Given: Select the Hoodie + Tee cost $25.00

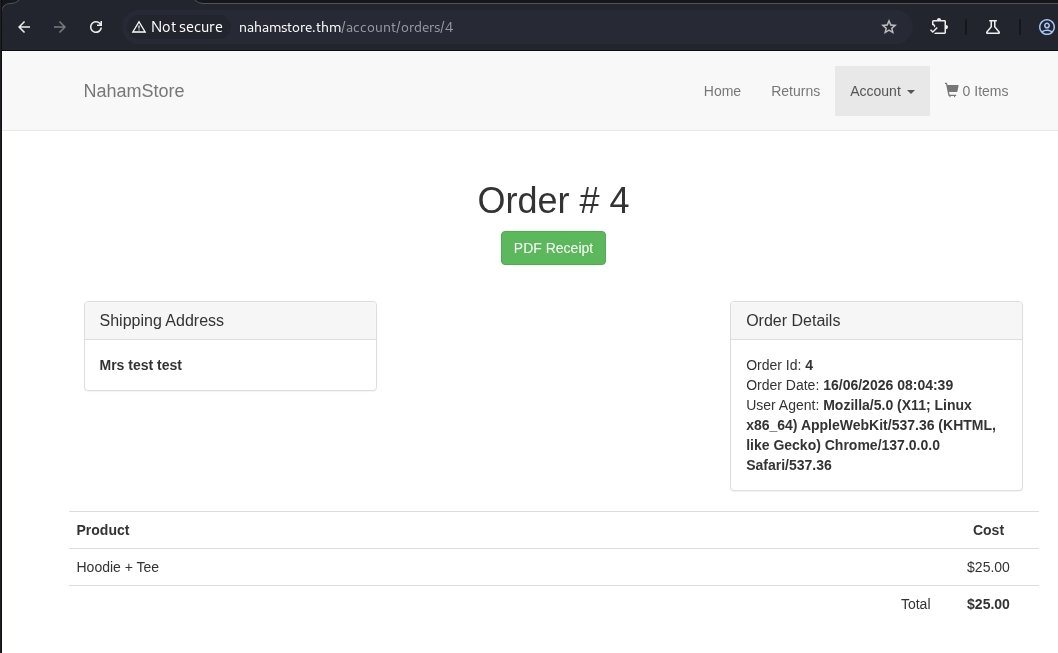Looking at the screenshot, I should (x=988, y=567).
